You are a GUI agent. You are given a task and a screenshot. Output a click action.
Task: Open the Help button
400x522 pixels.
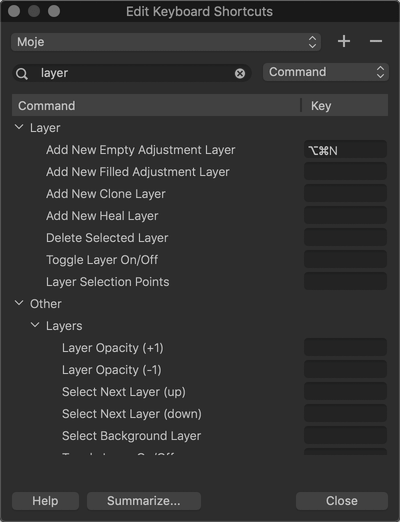(x=45, y=501)
